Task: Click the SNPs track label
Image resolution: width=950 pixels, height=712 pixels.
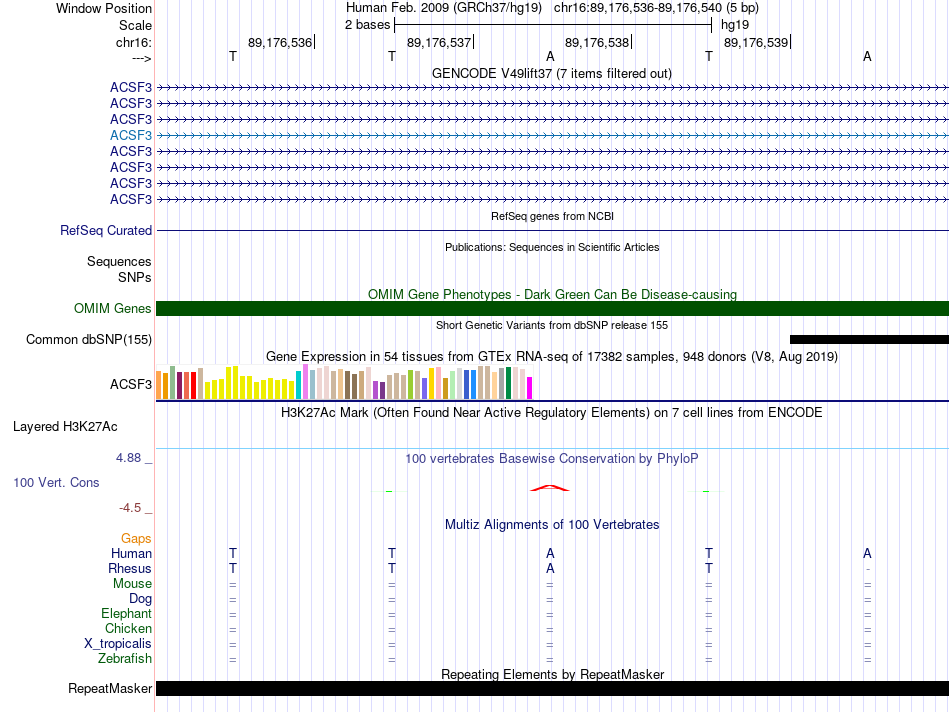Action: pos(135,277)
